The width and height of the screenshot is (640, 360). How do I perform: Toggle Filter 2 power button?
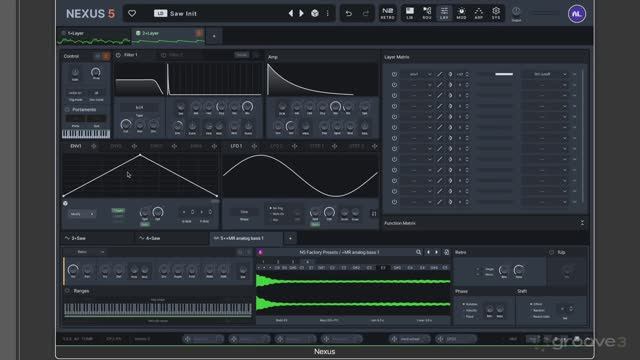tap(163, 55)
